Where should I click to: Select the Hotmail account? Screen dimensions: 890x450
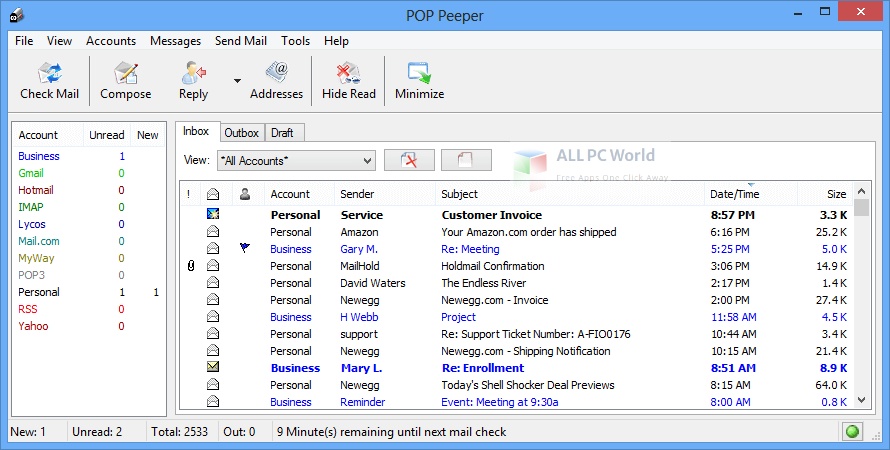[x=36, y=190]
